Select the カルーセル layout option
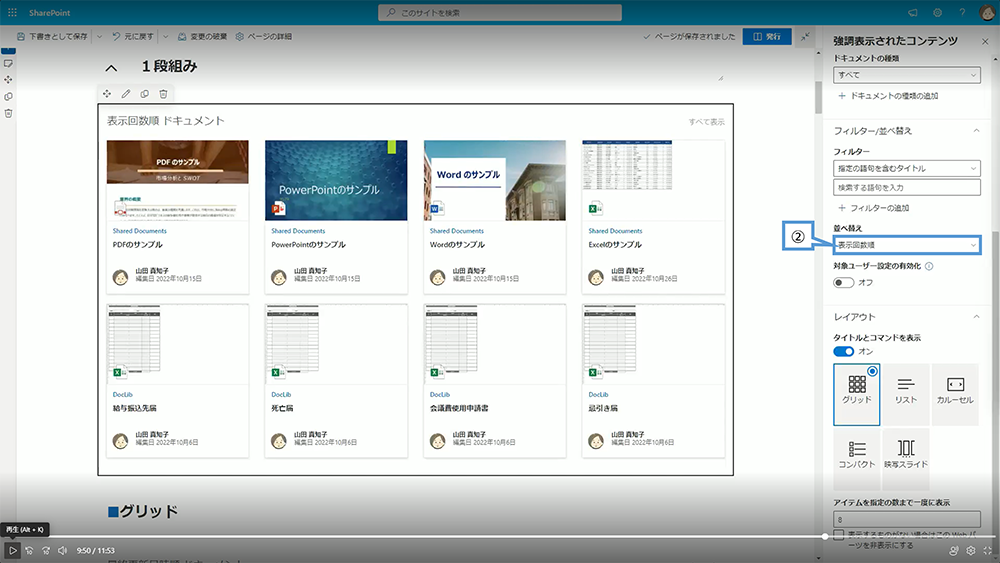1000x563 pixels. click(x=955, y=394)
